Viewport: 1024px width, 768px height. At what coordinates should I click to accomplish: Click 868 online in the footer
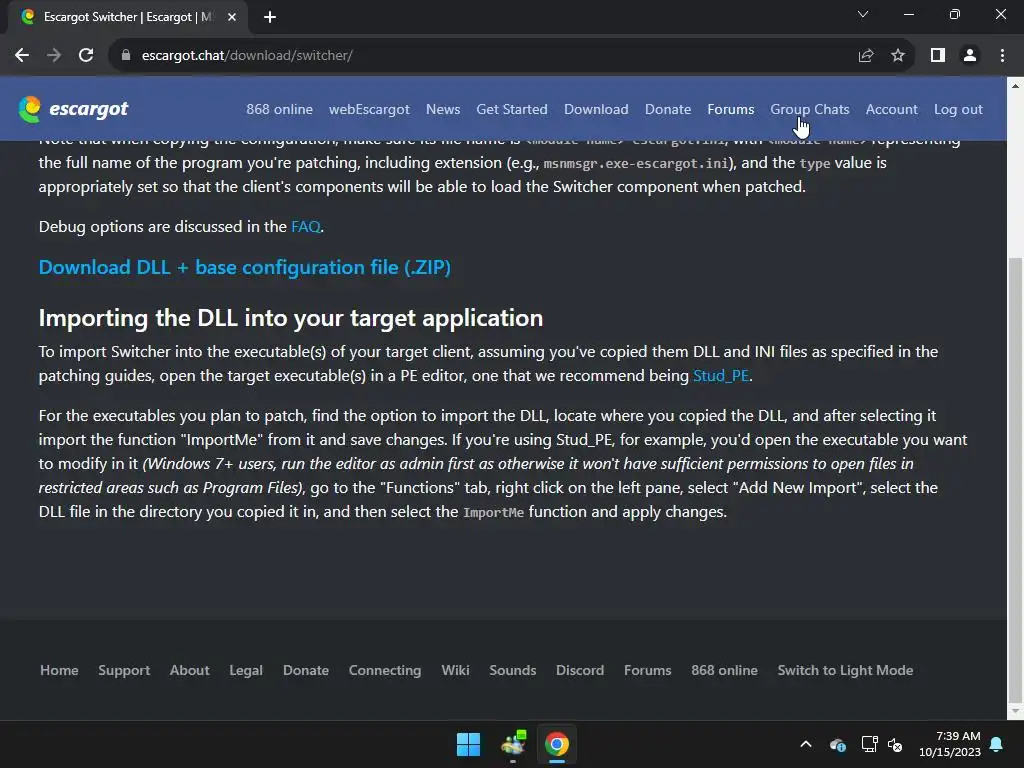click(724, 670)
